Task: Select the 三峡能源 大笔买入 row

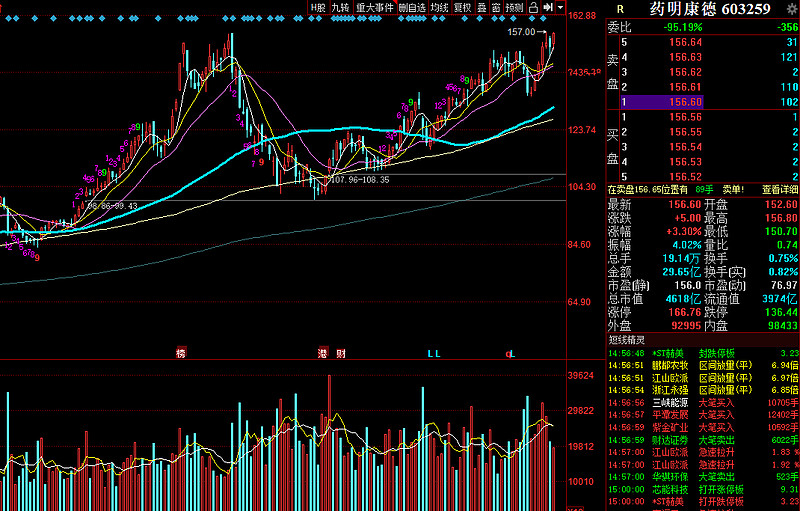Action: 703,403
